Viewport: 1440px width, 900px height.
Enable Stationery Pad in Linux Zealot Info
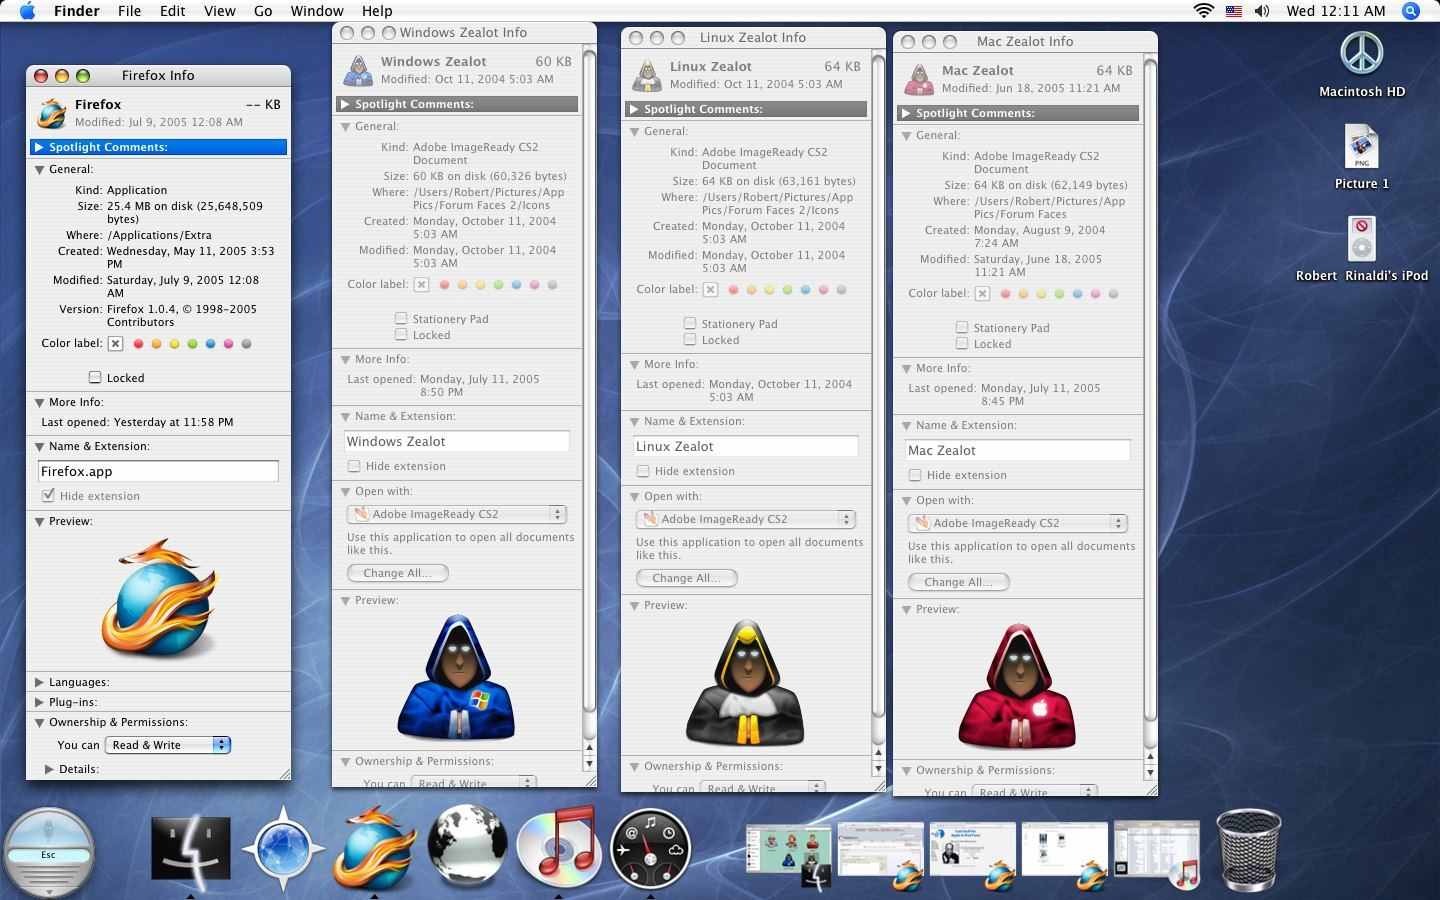pos(690,324)
